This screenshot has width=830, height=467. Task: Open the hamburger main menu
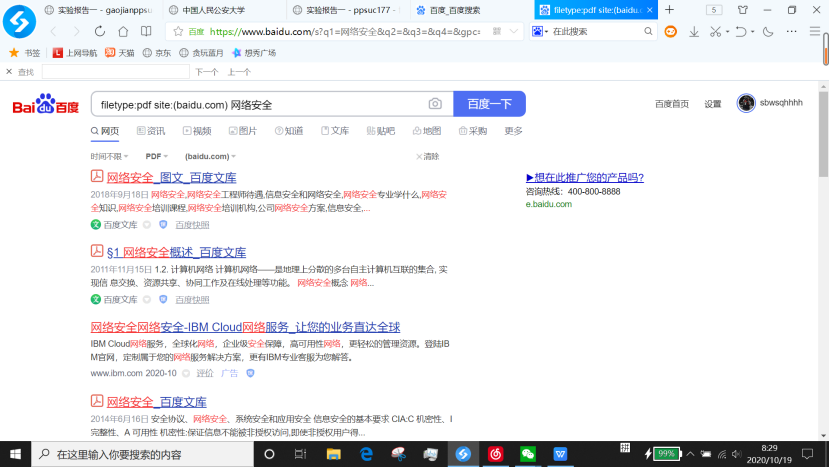coord(815,32)
